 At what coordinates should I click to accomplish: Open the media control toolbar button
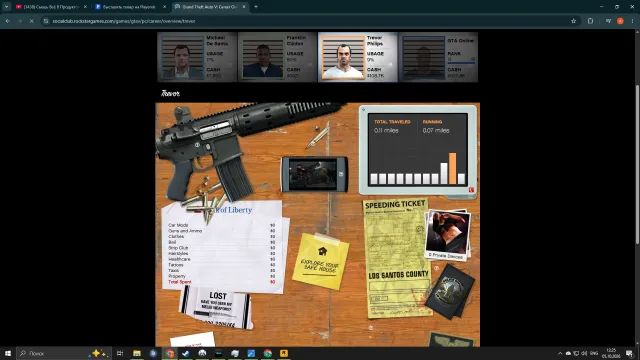click(x=608, y=21)
